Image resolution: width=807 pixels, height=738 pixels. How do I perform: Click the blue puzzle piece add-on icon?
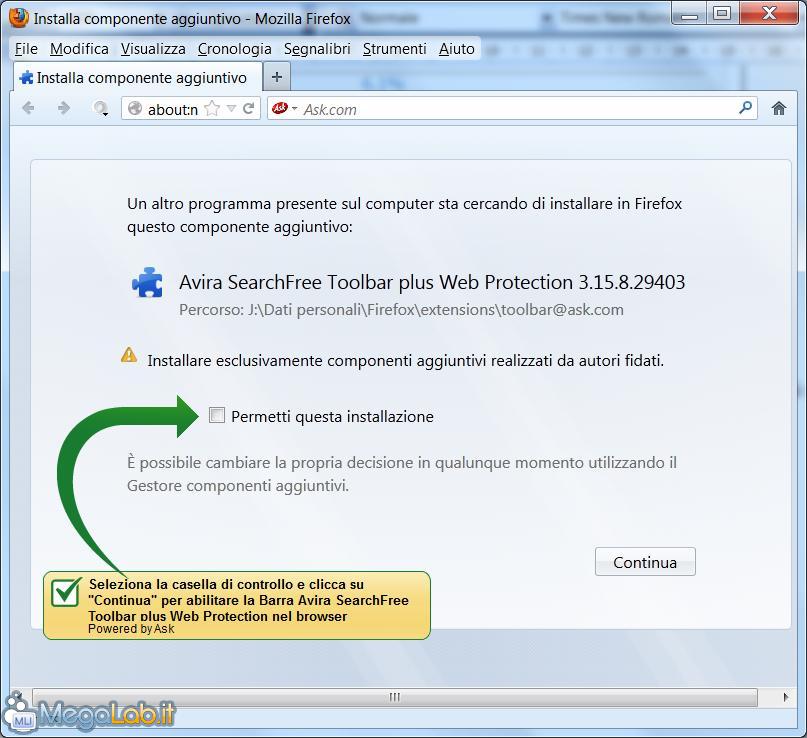(148, 283)
